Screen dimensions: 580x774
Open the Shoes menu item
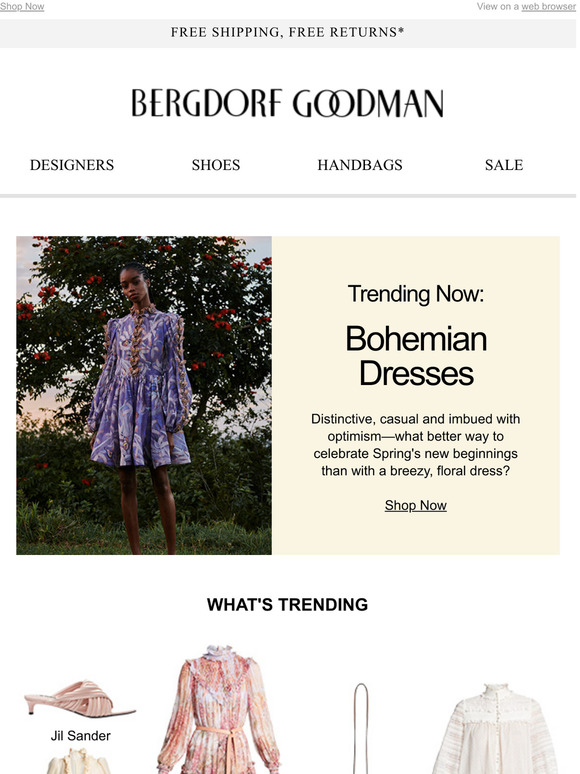pyautogui.click(x=216, y=165)
